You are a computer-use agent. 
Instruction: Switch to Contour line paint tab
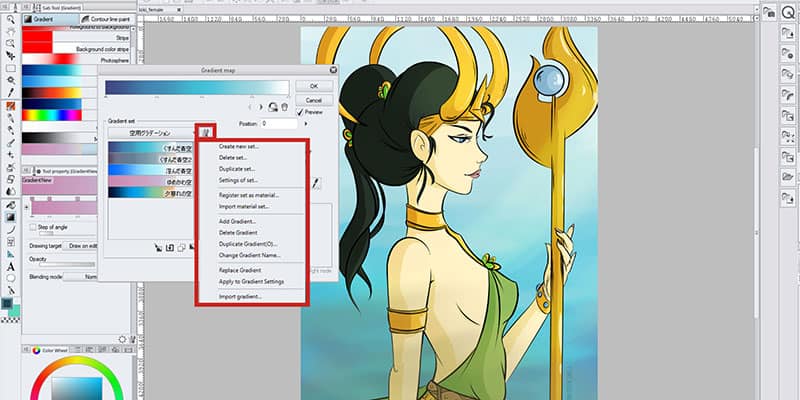107,19
